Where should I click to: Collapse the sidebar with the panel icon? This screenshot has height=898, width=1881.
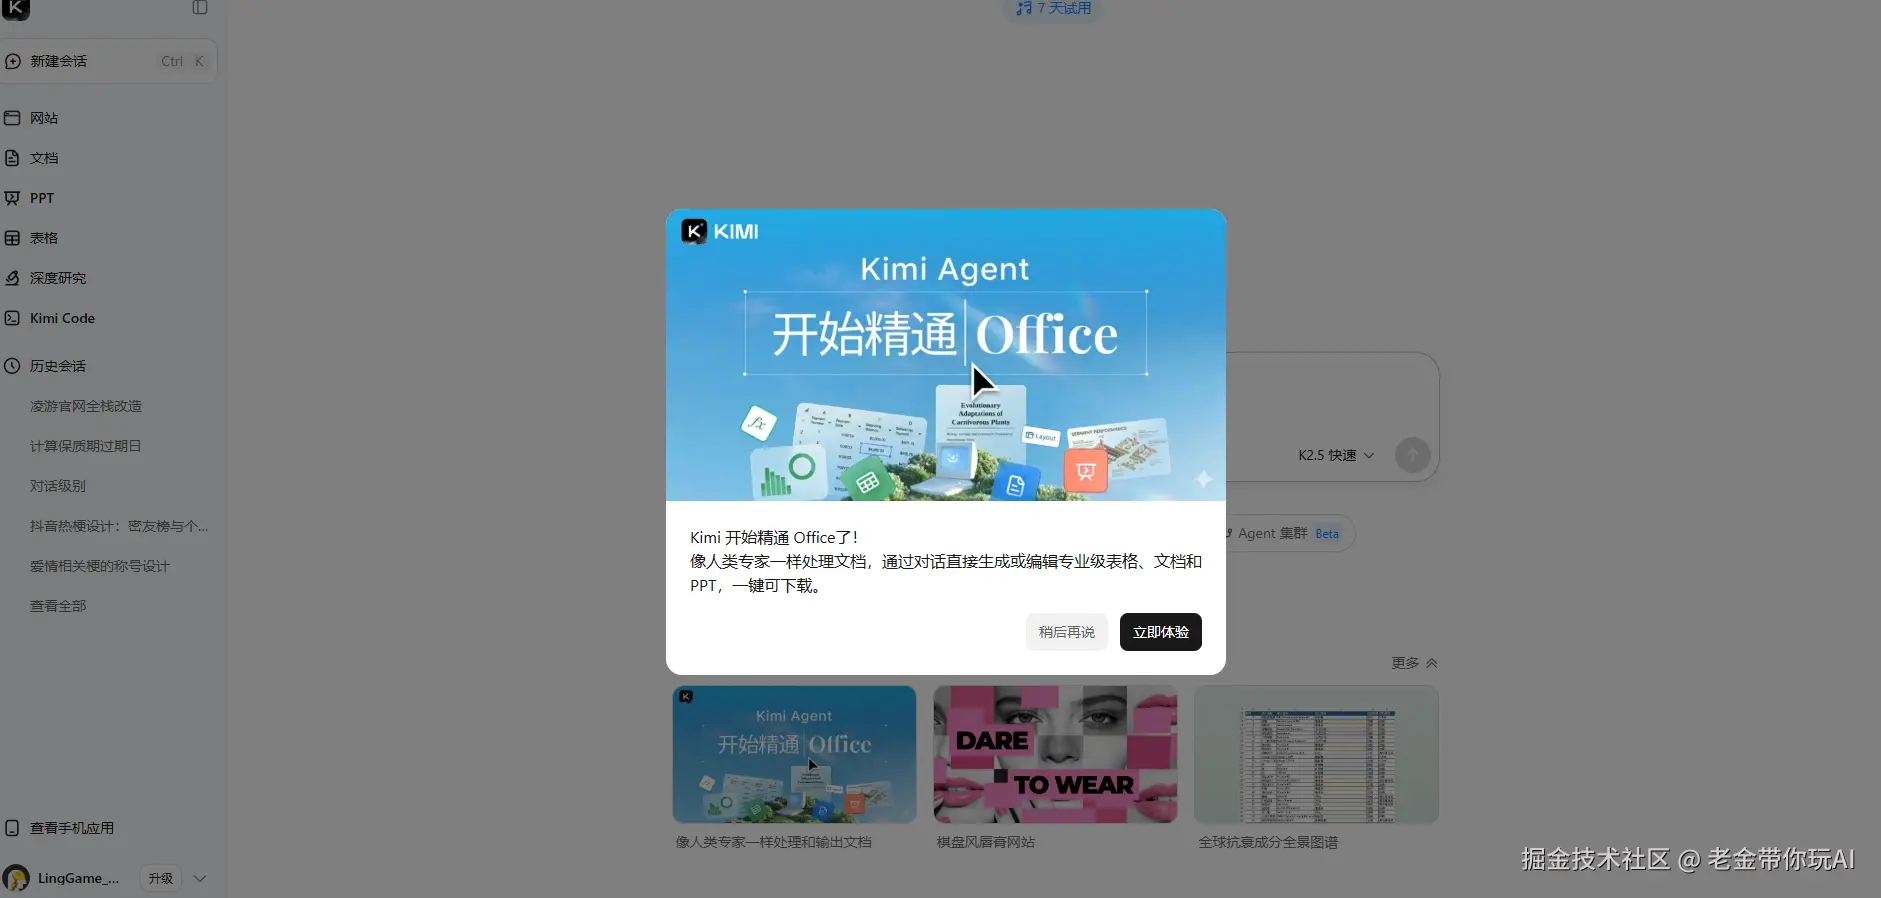pos(200,8)
